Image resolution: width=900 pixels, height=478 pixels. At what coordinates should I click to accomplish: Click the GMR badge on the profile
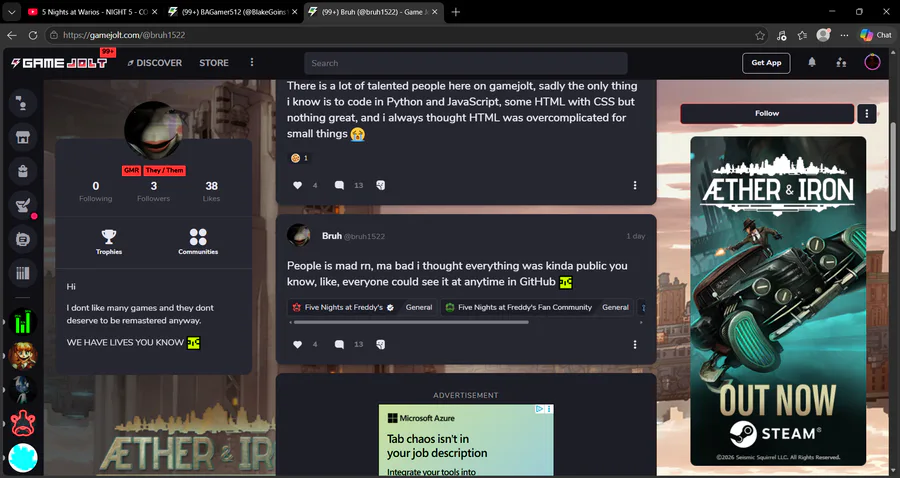coord(131,170)
